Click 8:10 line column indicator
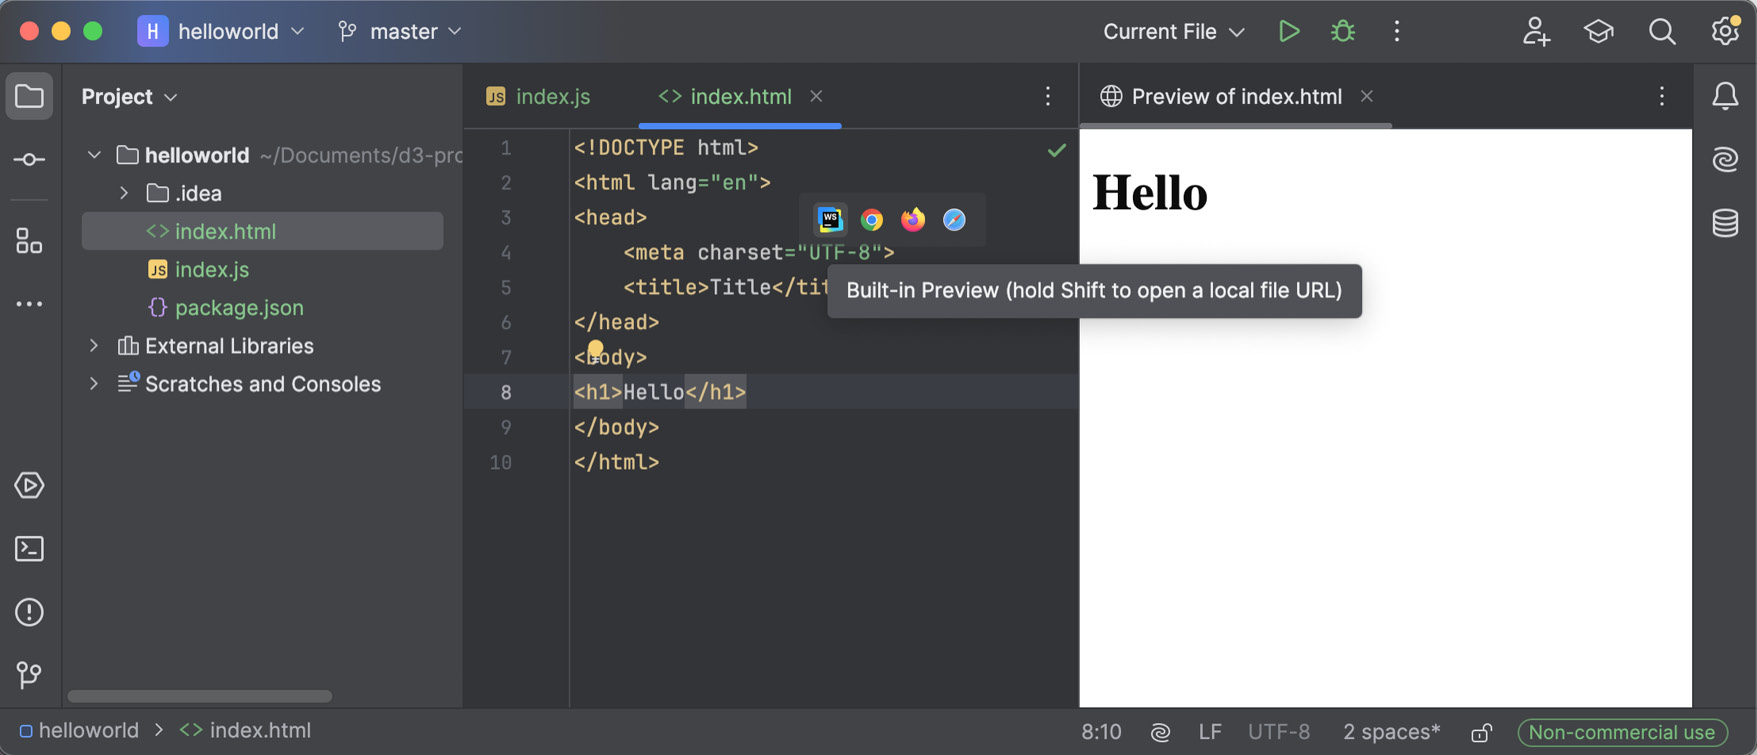This screenshot has height=755, width=1757. (x=1101, y=733)
